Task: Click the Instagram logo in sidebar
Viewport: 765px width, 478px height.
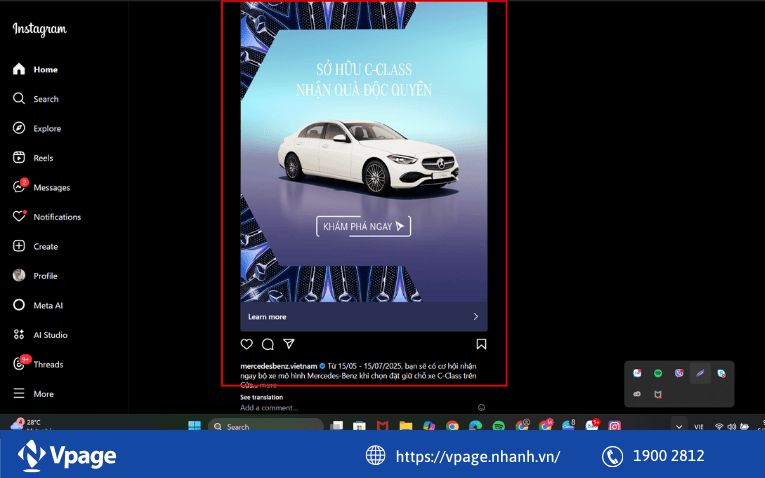Action: tap(40, 29)
